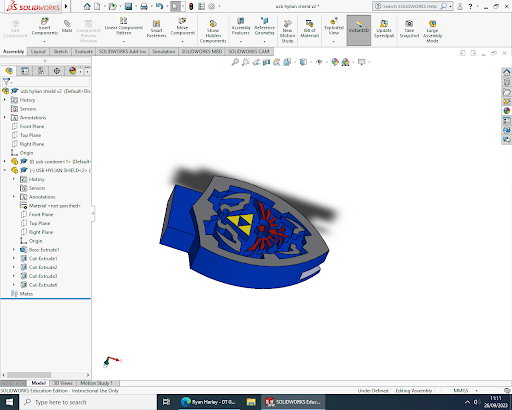
Task: Click the Print icon in title toolbar
Action: [144, 6]
